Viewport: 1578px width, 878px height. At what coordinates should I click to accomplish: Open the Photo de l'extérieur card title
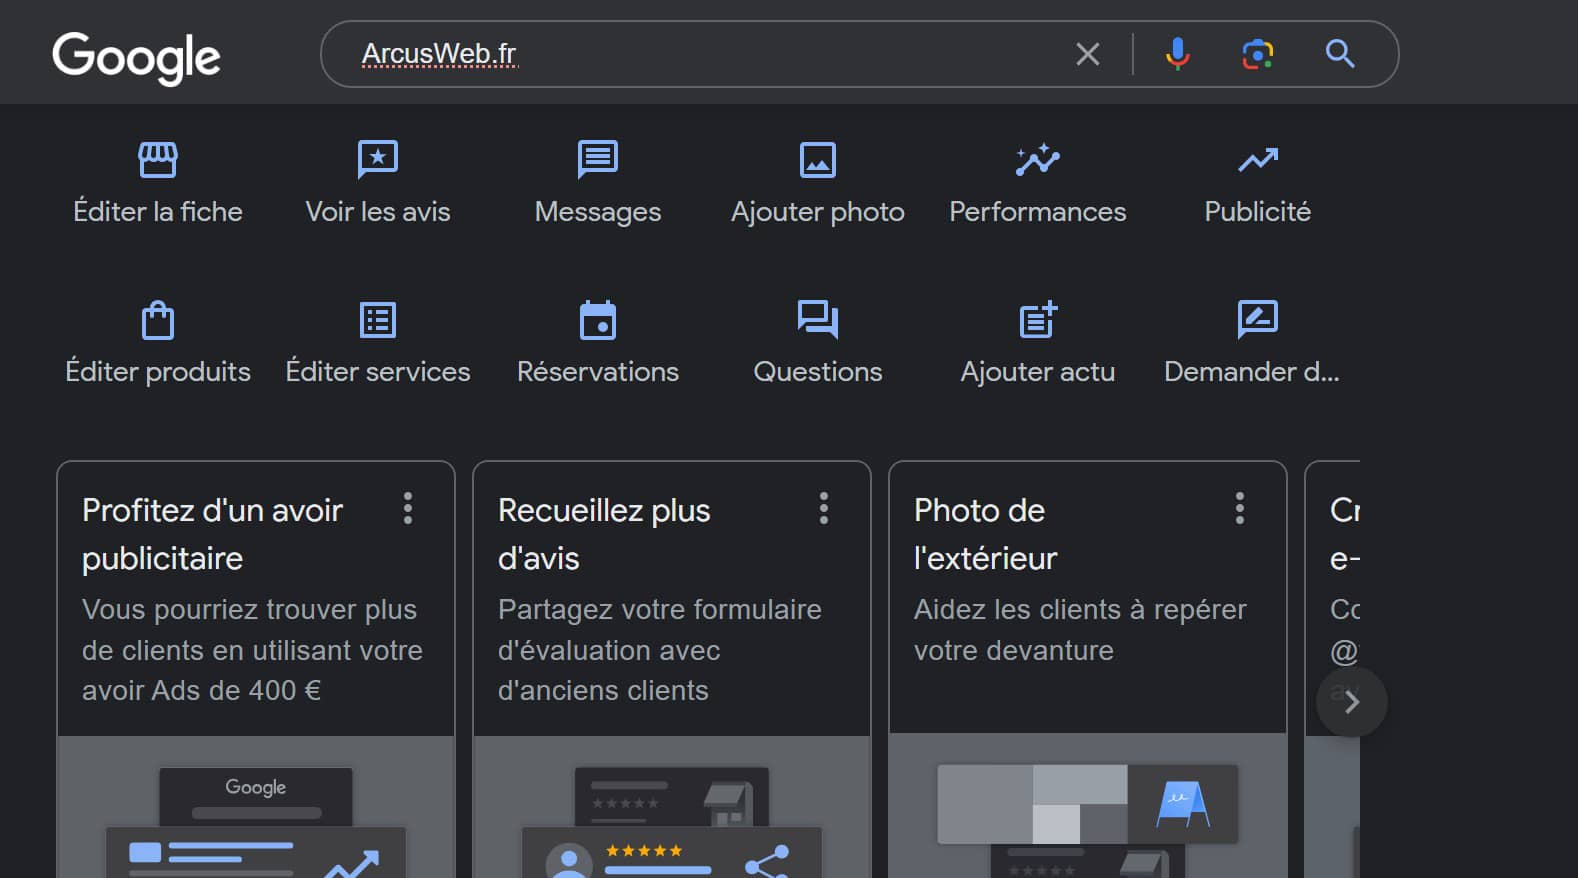pyautogui.click(x=985, y=534)
